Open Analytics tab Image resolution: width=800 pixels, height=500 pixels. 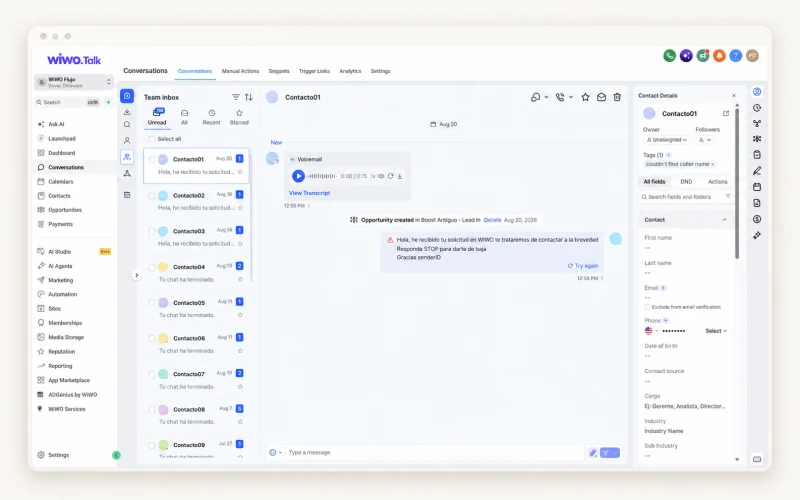coord(350,71)
